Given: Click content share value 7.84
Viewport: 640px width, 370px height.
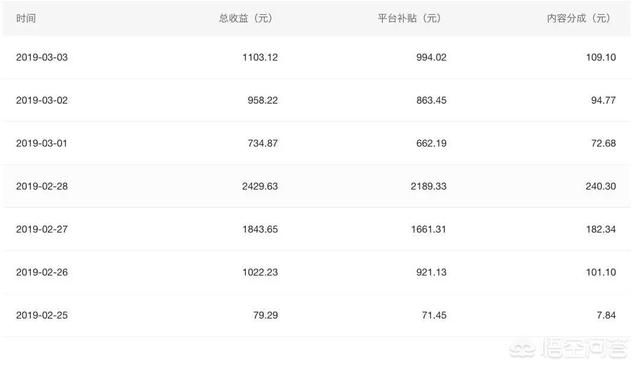Looking at the screenshot, I should tap(606, 315).
